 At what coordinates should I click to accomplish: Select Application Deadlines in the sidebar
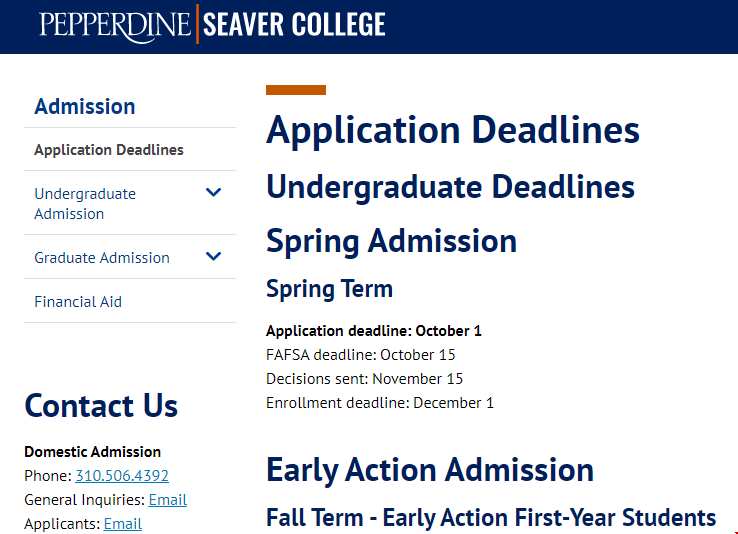click(x=109, y=150)
